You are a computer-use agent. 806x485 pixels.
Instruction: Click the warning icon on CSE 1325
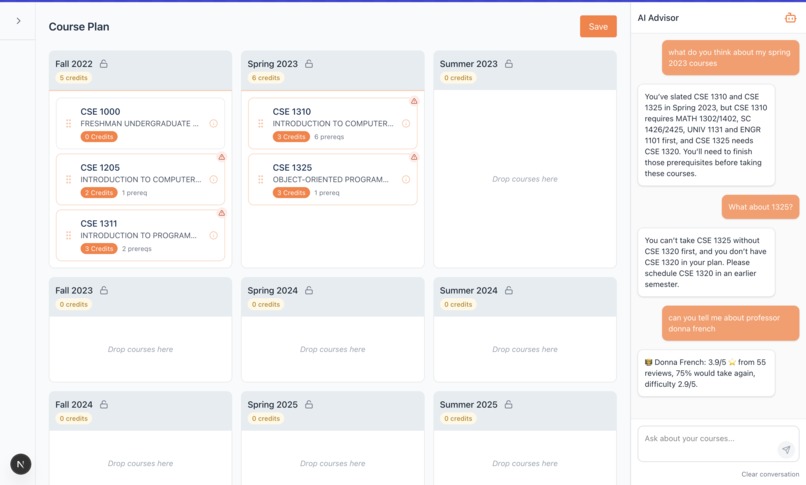coord(414,157)
